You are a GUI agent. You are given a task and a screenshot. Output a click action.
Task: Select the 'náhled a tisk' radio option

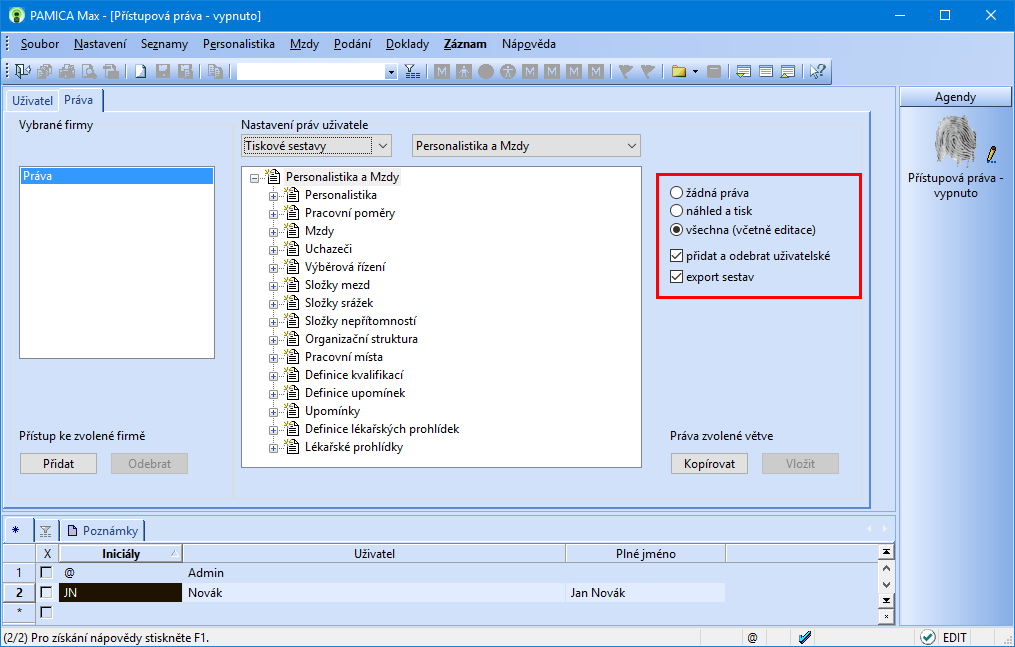[x=676, y=211]
